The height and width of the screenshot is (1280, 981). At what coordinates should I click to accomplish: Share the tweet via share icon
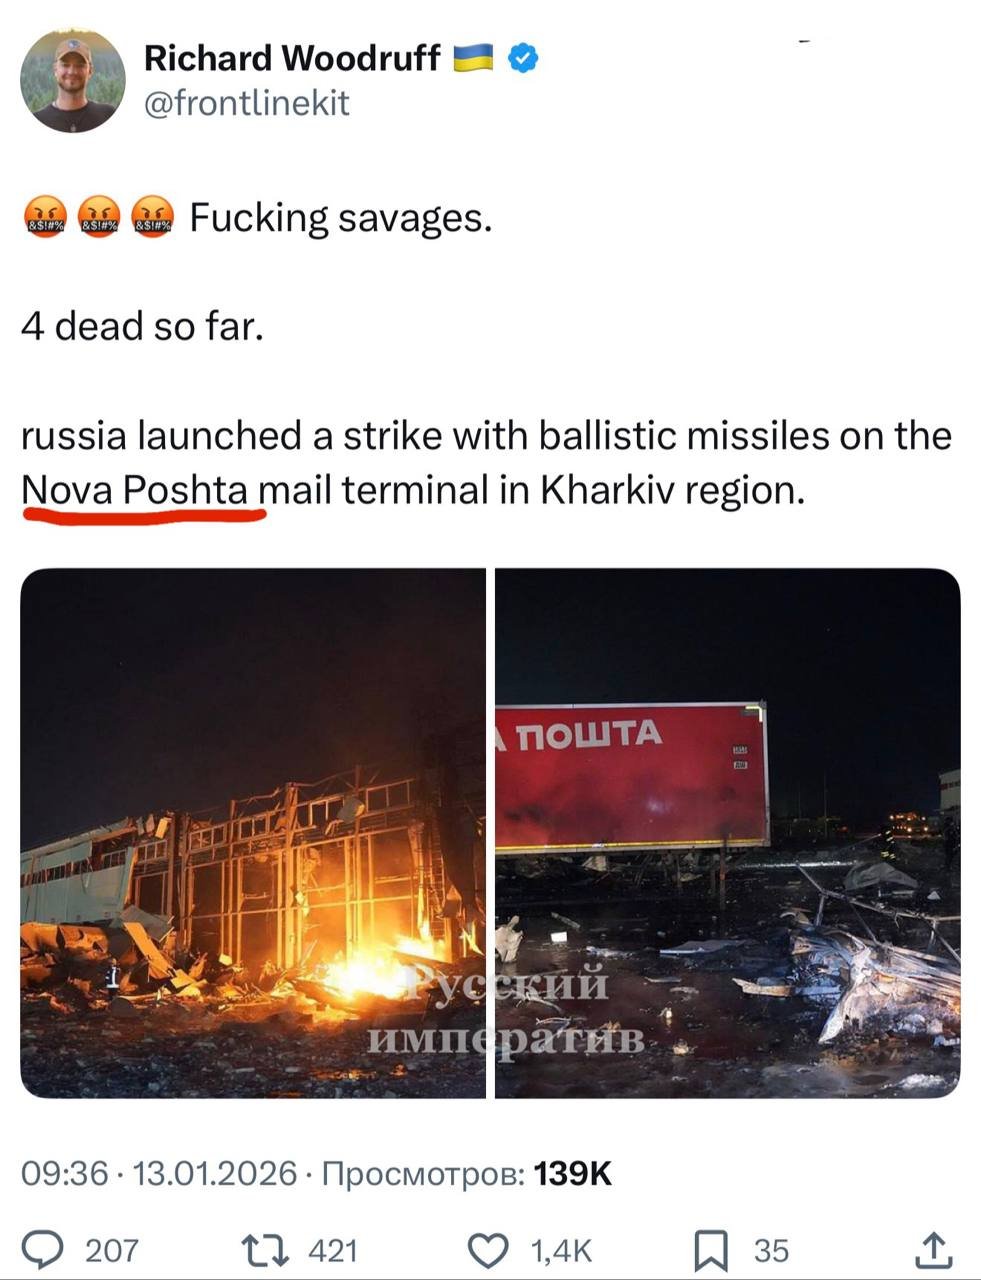click(933, 1250)
